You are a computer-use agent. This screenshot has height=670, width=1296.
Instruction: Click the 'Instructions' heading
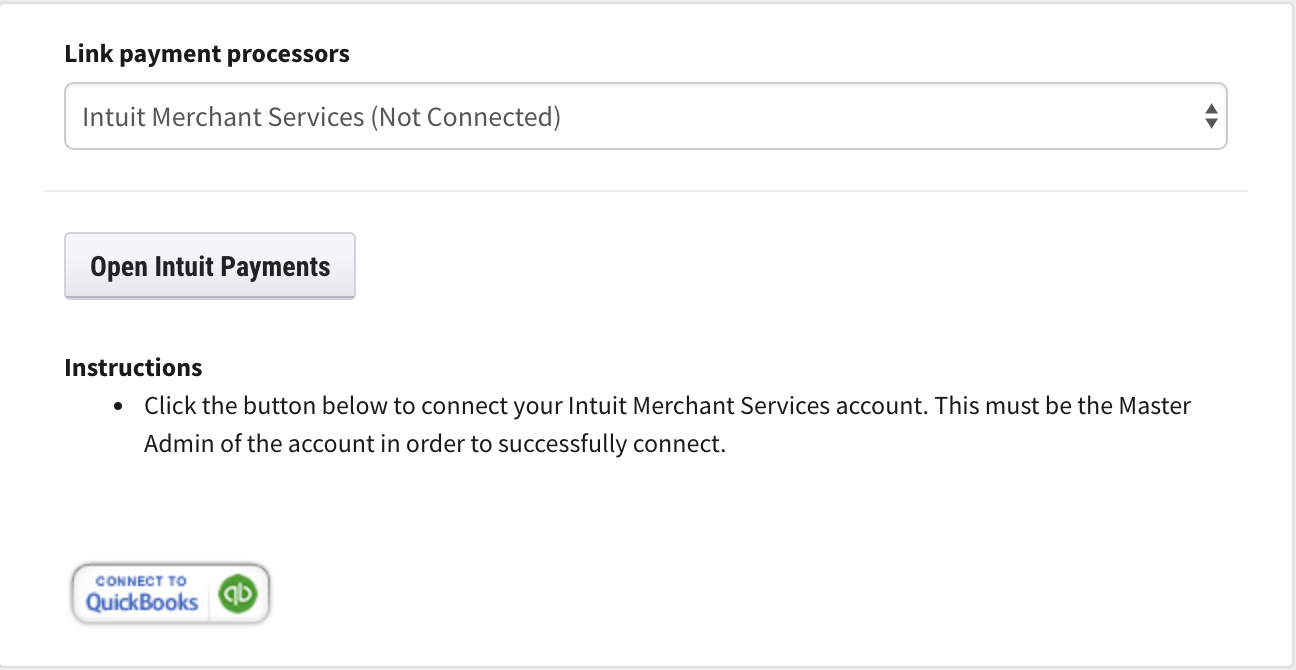click(133, 368)
